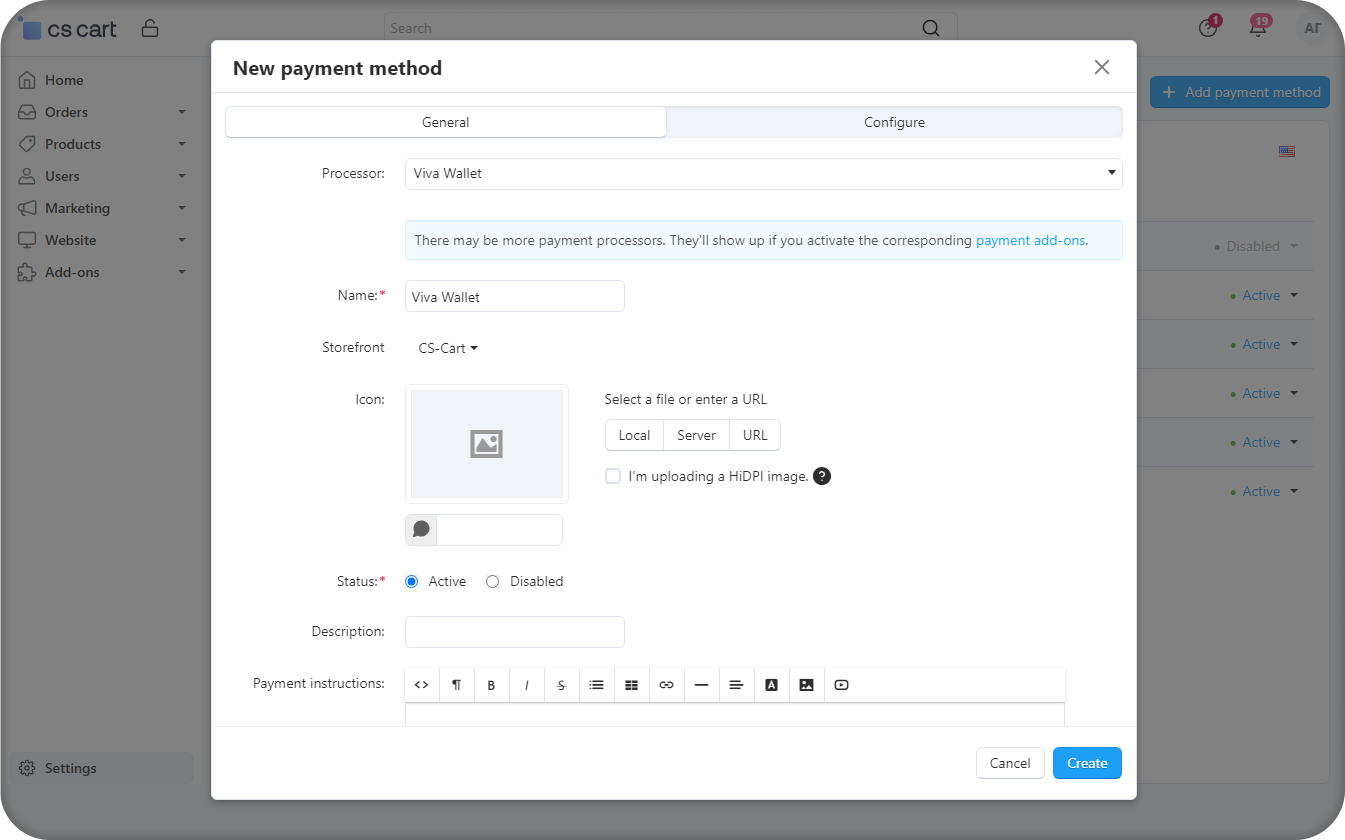This screenshot has height=840, width=1345.
Task: Click the storefront lock icon
Action: [150, 28]
